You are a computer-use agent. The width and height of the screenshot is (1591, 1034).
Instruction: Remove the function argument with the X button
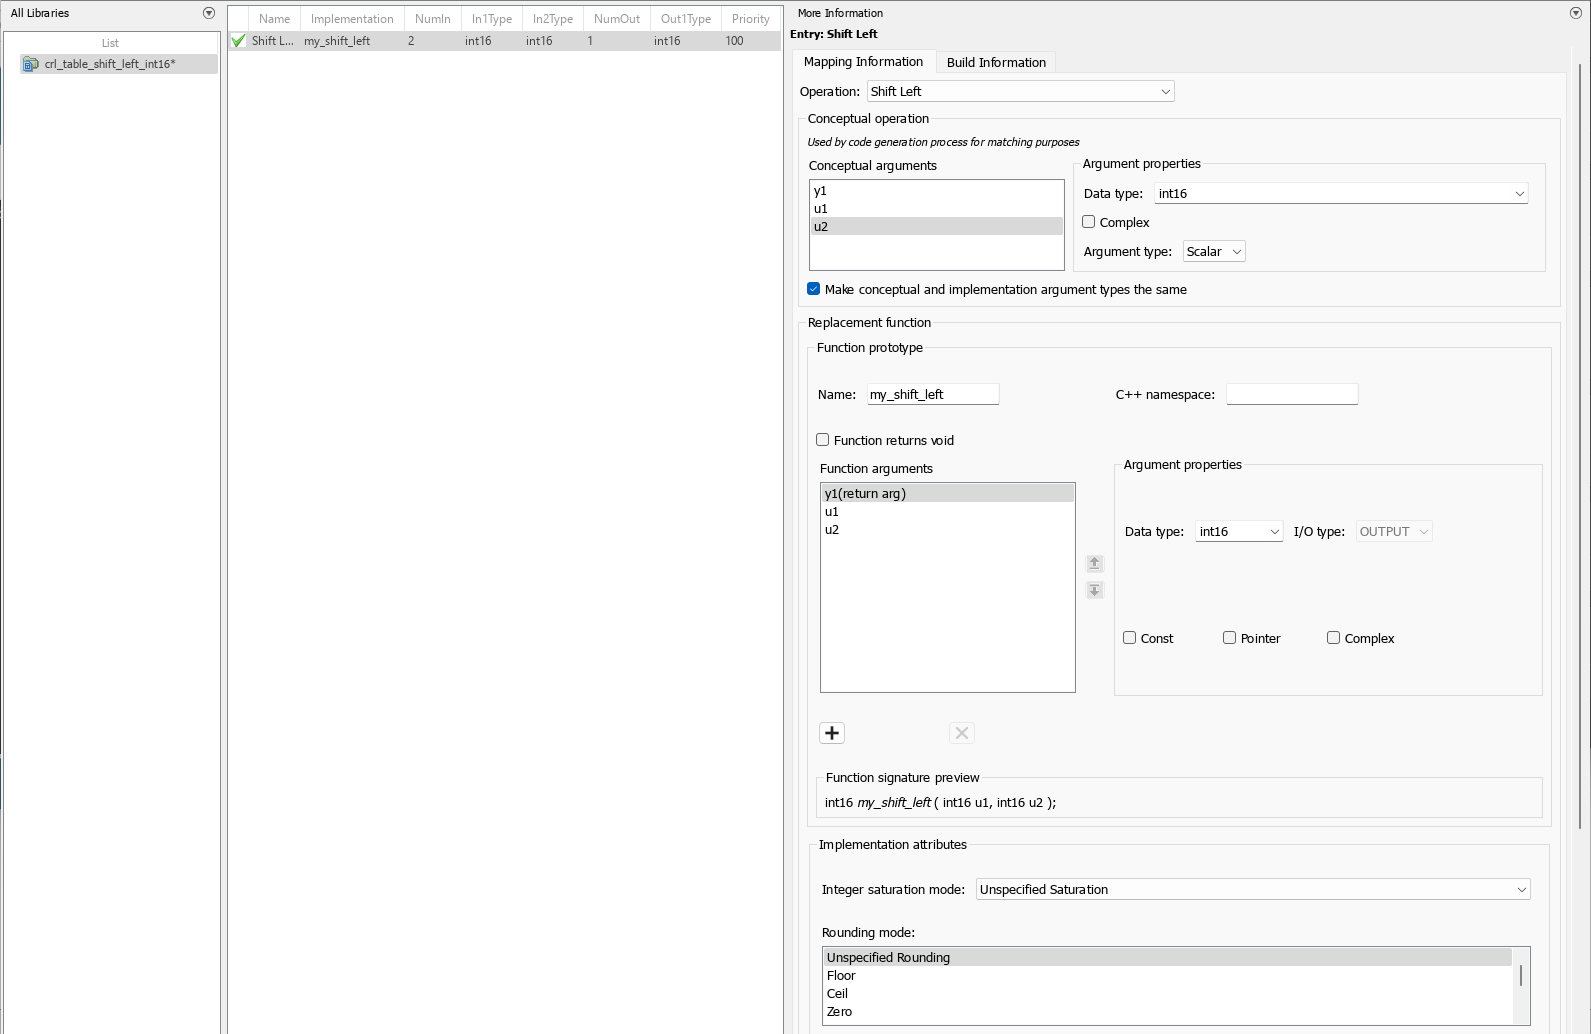(962, 733)
